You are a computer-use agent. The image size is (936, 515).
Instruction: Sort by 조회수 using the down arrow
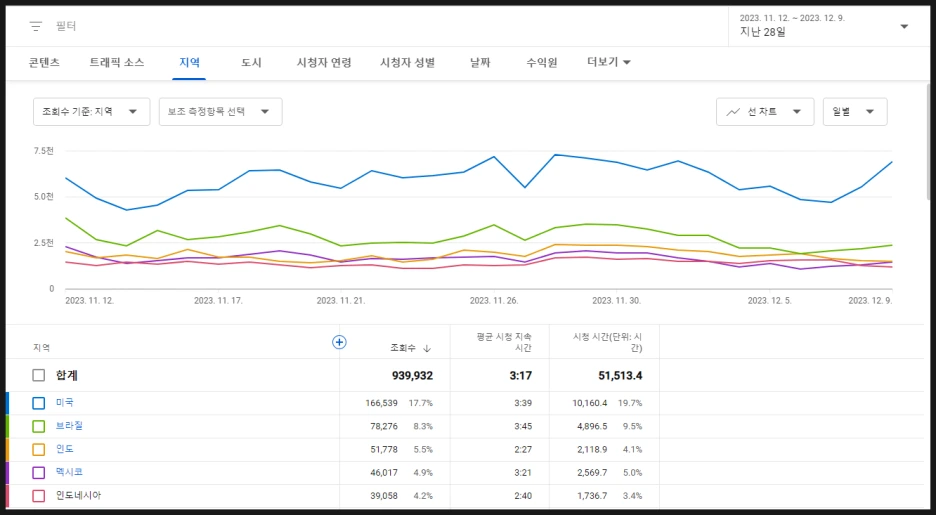coord(427,349)
